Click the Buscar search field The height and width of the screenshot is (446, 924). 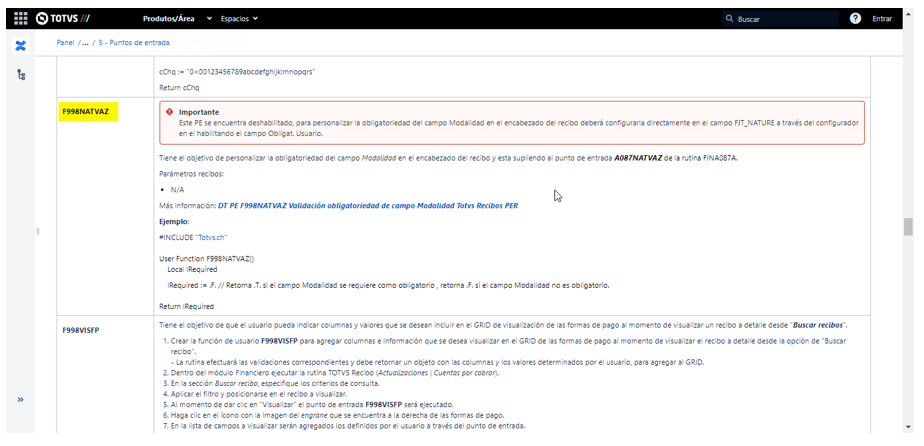pos(780,19)
